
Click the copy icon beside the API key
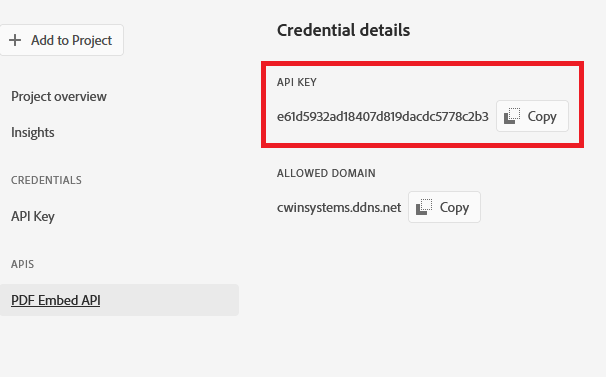point(512,116)
